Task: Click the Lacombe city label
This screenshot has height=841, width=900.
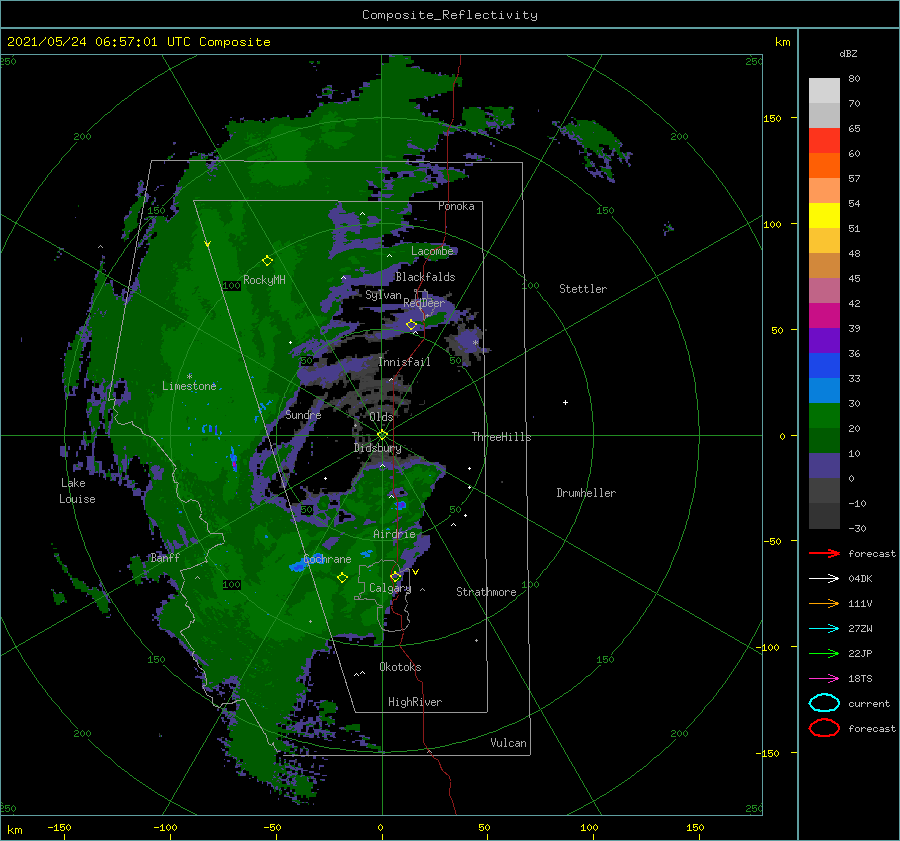Action: click(x=432, y=251)
